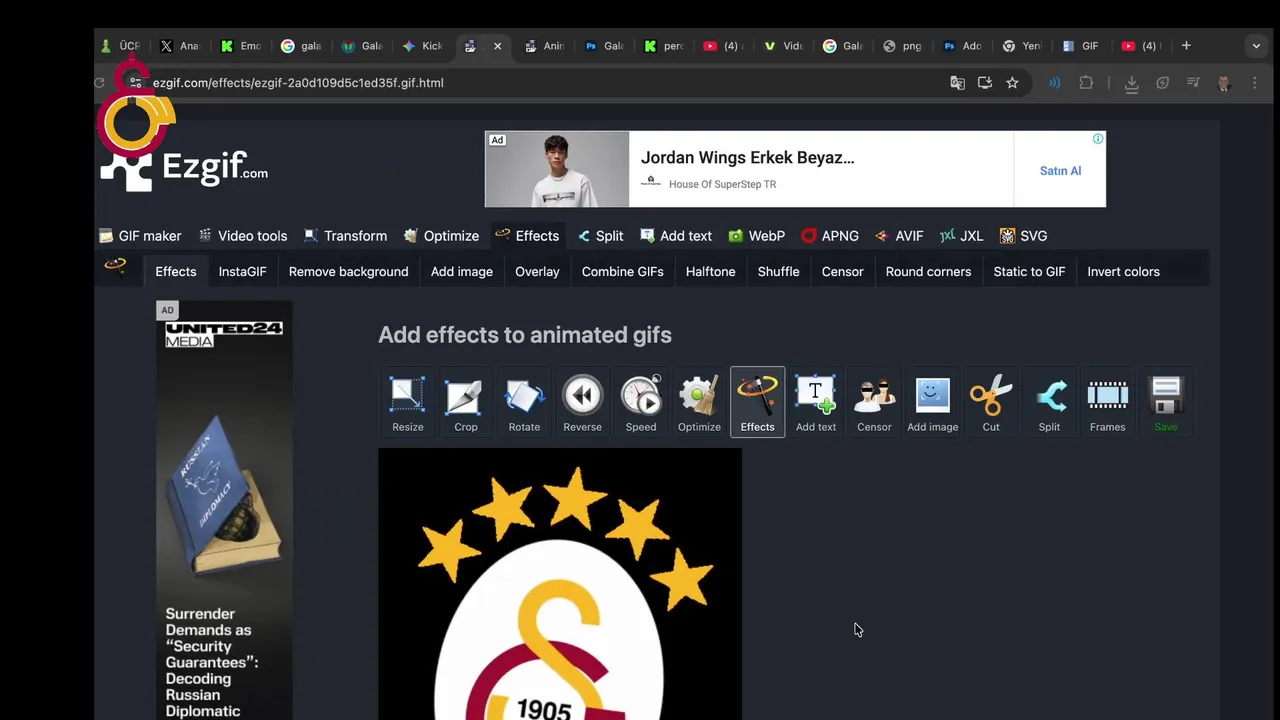
Task: Open the AVIF menu
Action: (x=899, y=236)
